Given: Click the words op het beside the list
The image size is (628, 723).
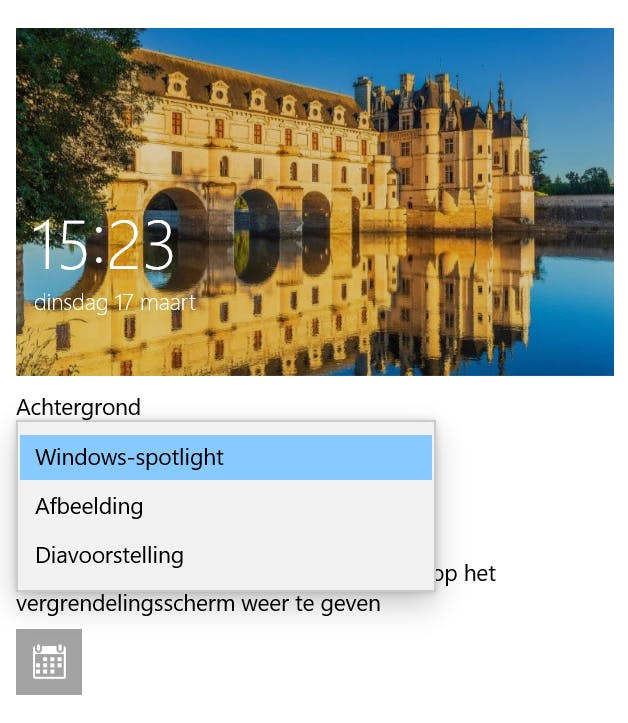Looking at the screenshot, I should pos(465,574).
